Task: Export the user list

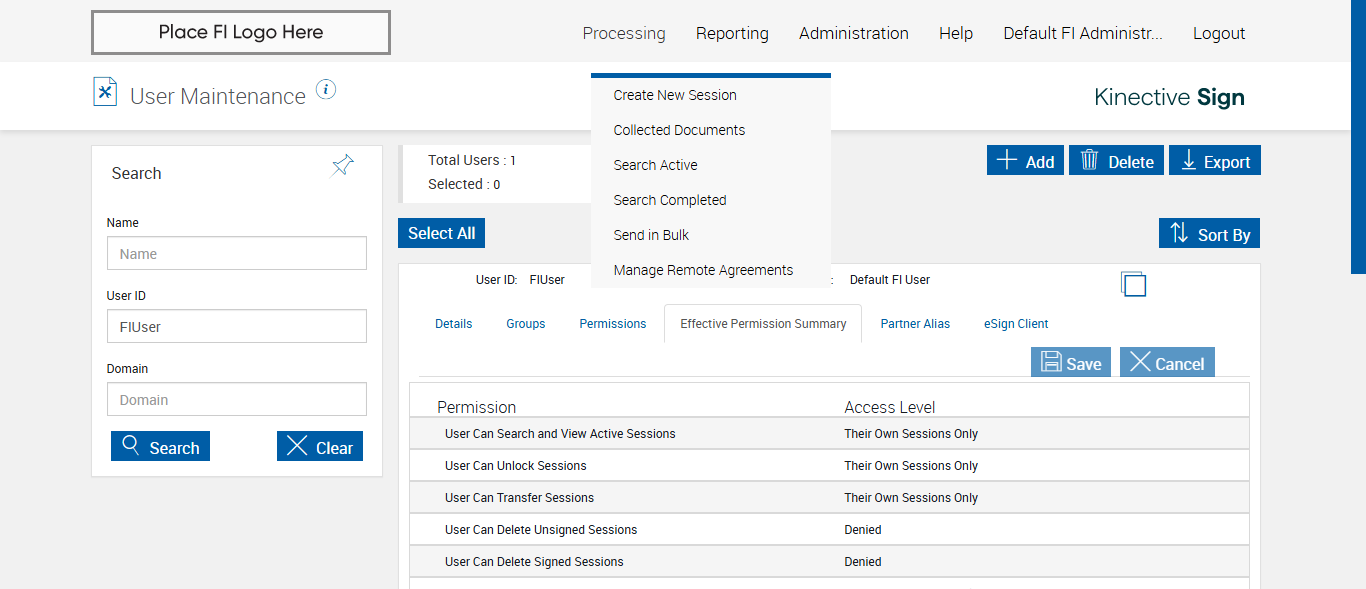Action: coord(1215,161)
